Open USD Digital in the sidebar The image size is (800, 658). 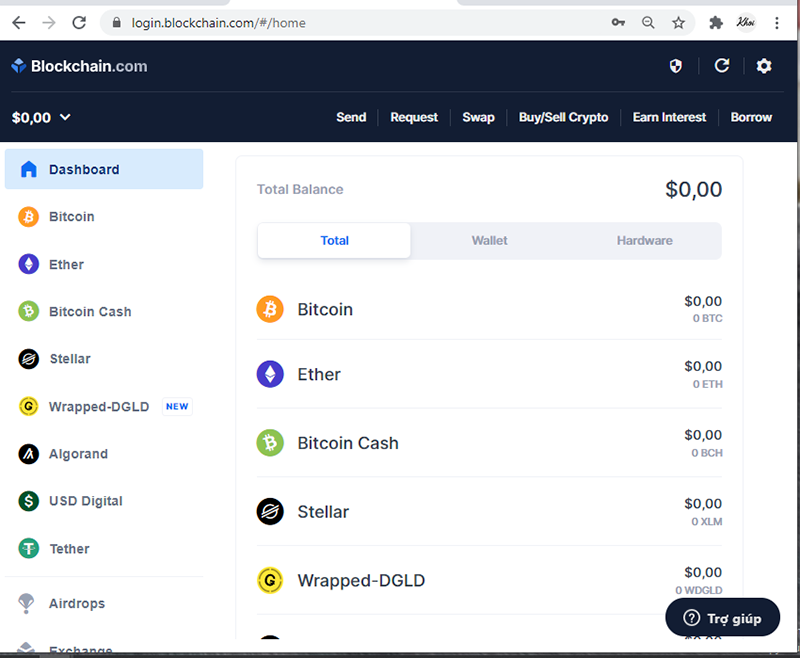(86, 501)
